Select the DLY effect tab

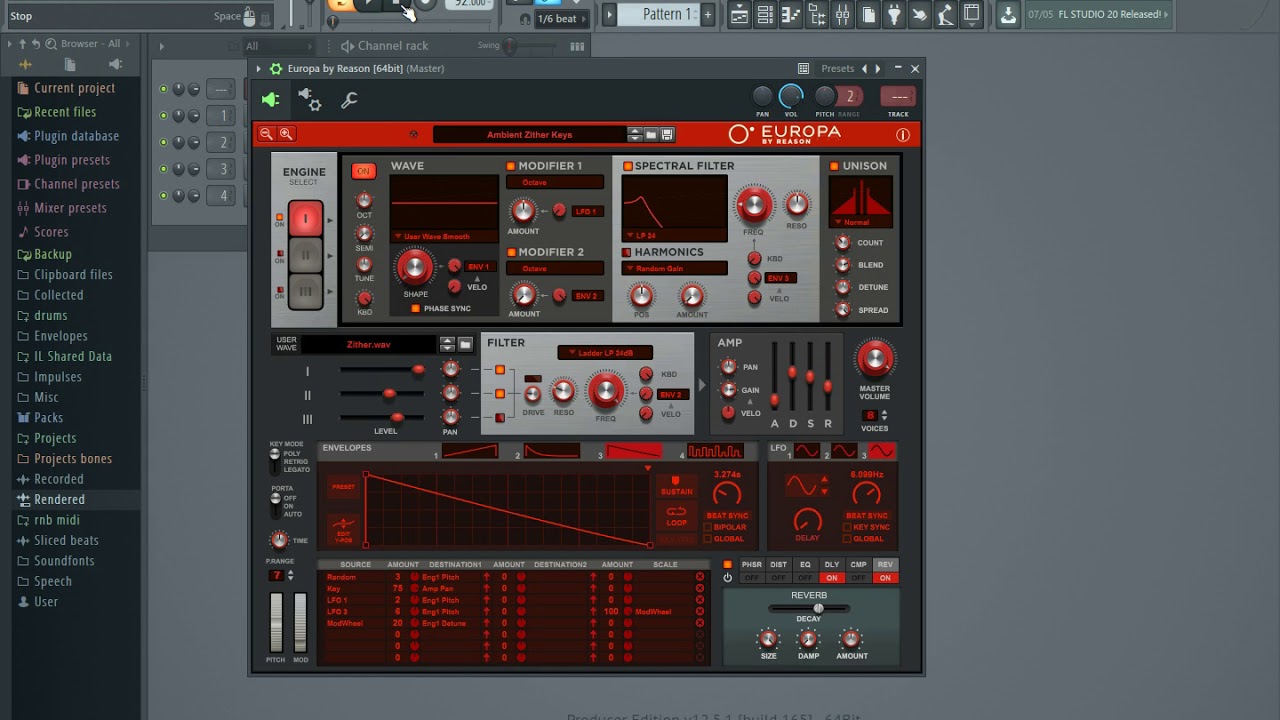click(x=831, y=565)
